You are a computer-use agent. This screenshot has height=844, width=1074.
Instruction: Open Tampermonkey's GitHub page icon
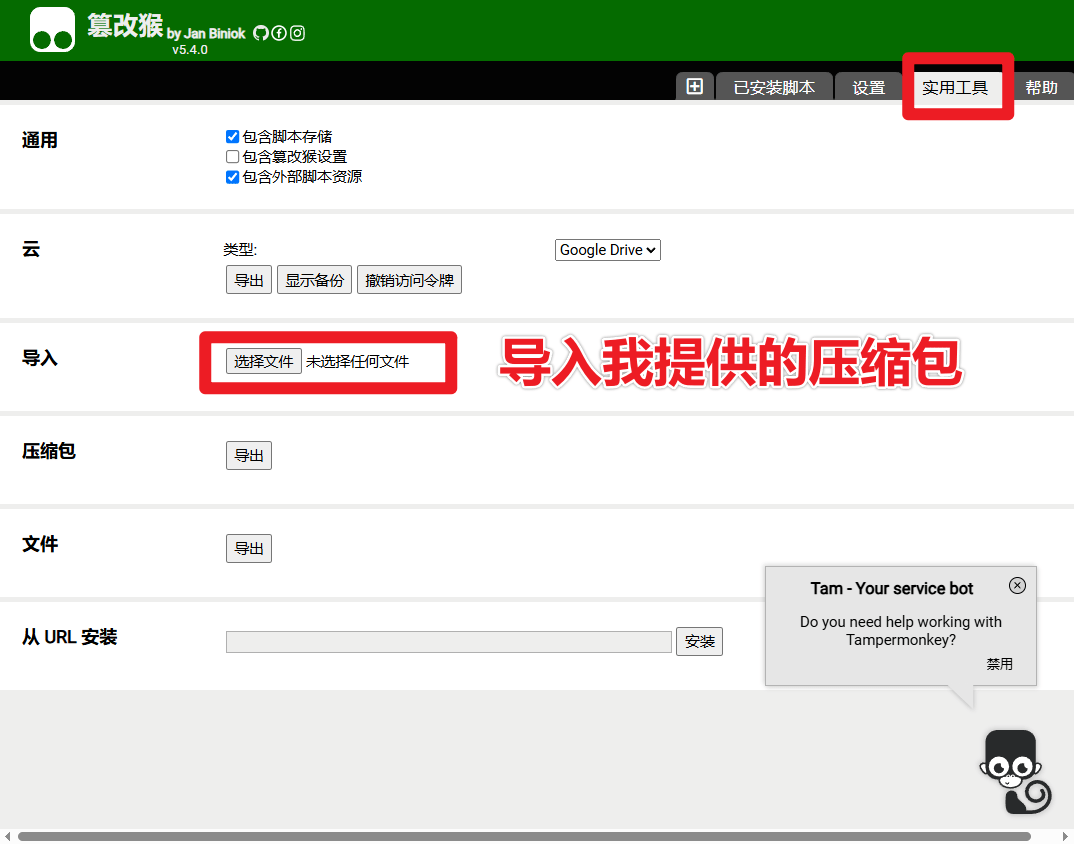point(260,33)
